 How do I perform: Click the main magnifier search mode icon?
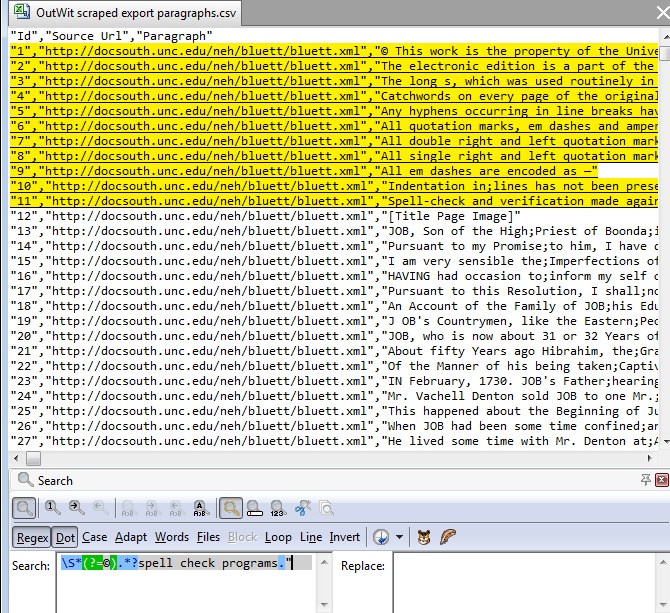point(24,508)
